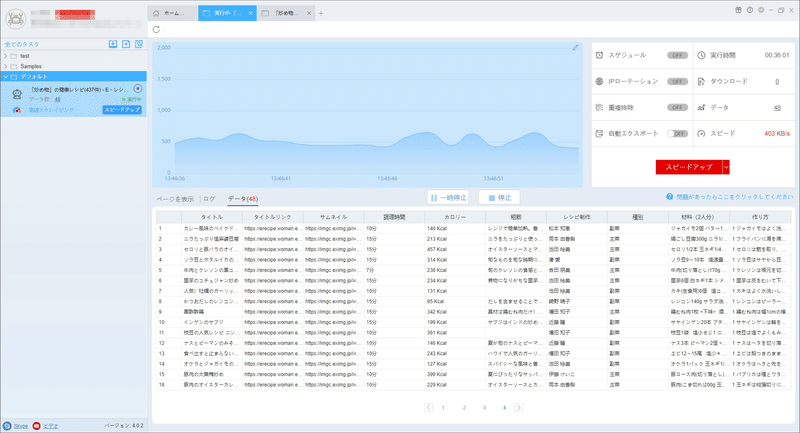This screenshot has width=800, height=433.
Task: Close the running (実行中) tab
Action: 251,13
